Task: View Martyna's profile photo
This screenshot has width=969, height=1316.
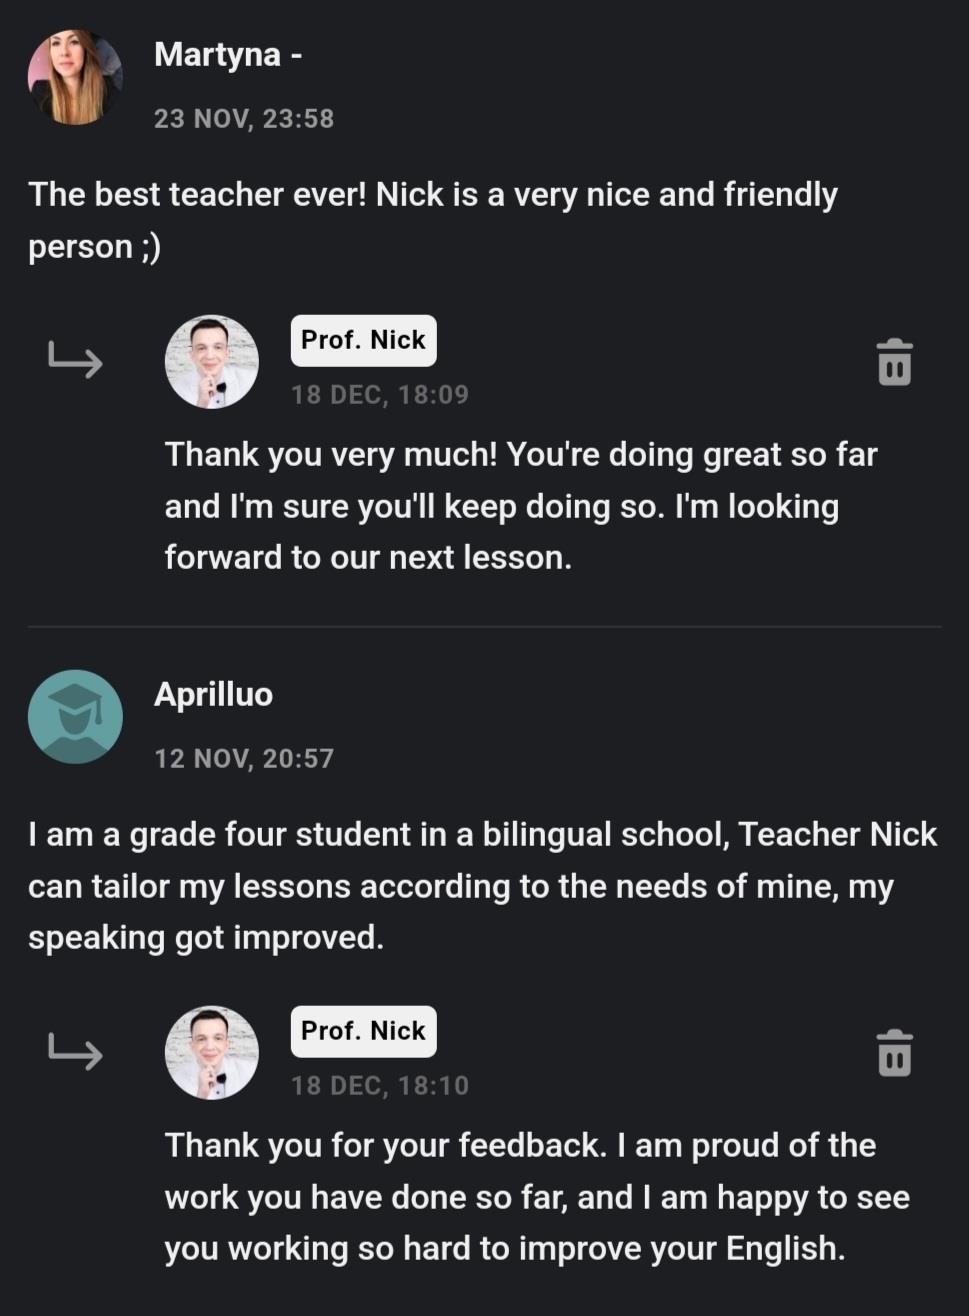Action: 75,77
